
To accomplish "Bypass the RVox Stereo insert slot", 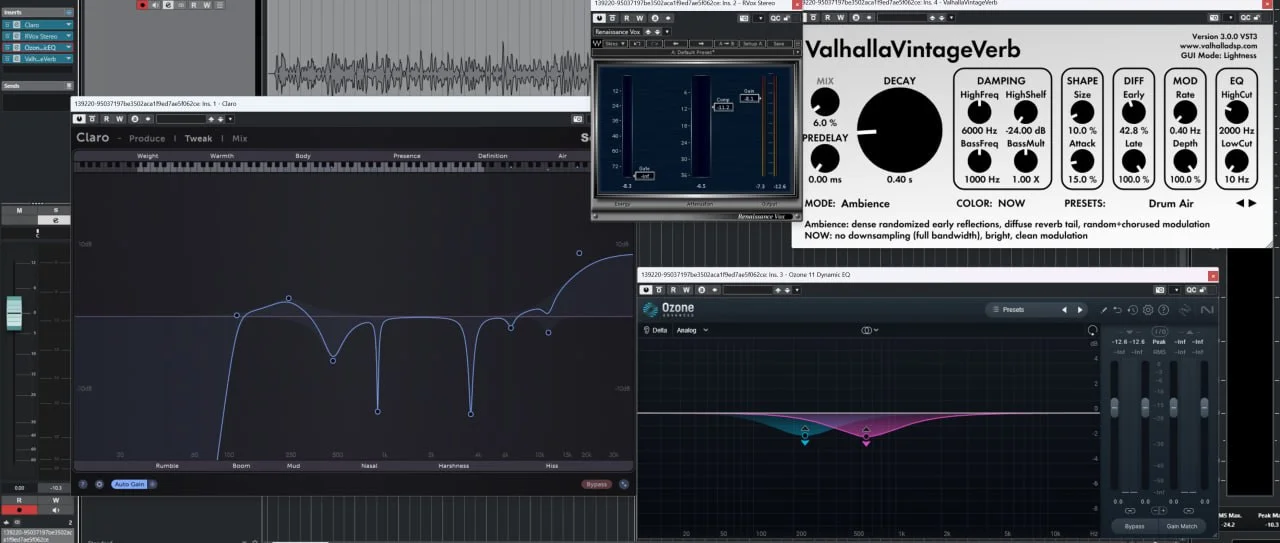I will (7, 36).
